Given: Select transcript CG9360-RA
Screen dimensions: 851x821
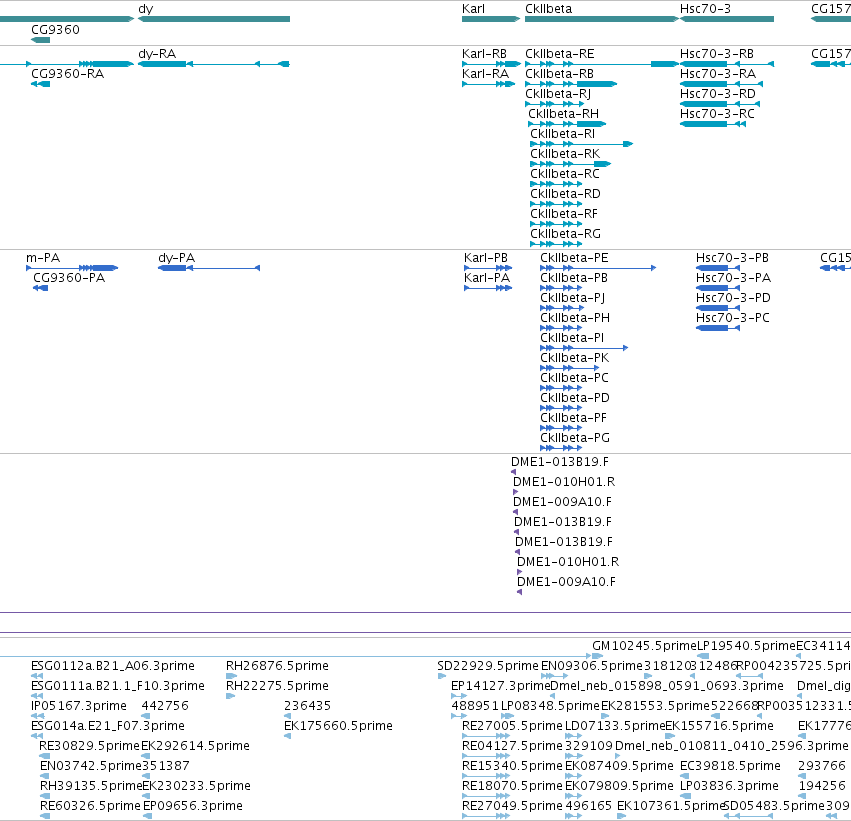Looking at the screenshot, I should (x=40, y=84).
